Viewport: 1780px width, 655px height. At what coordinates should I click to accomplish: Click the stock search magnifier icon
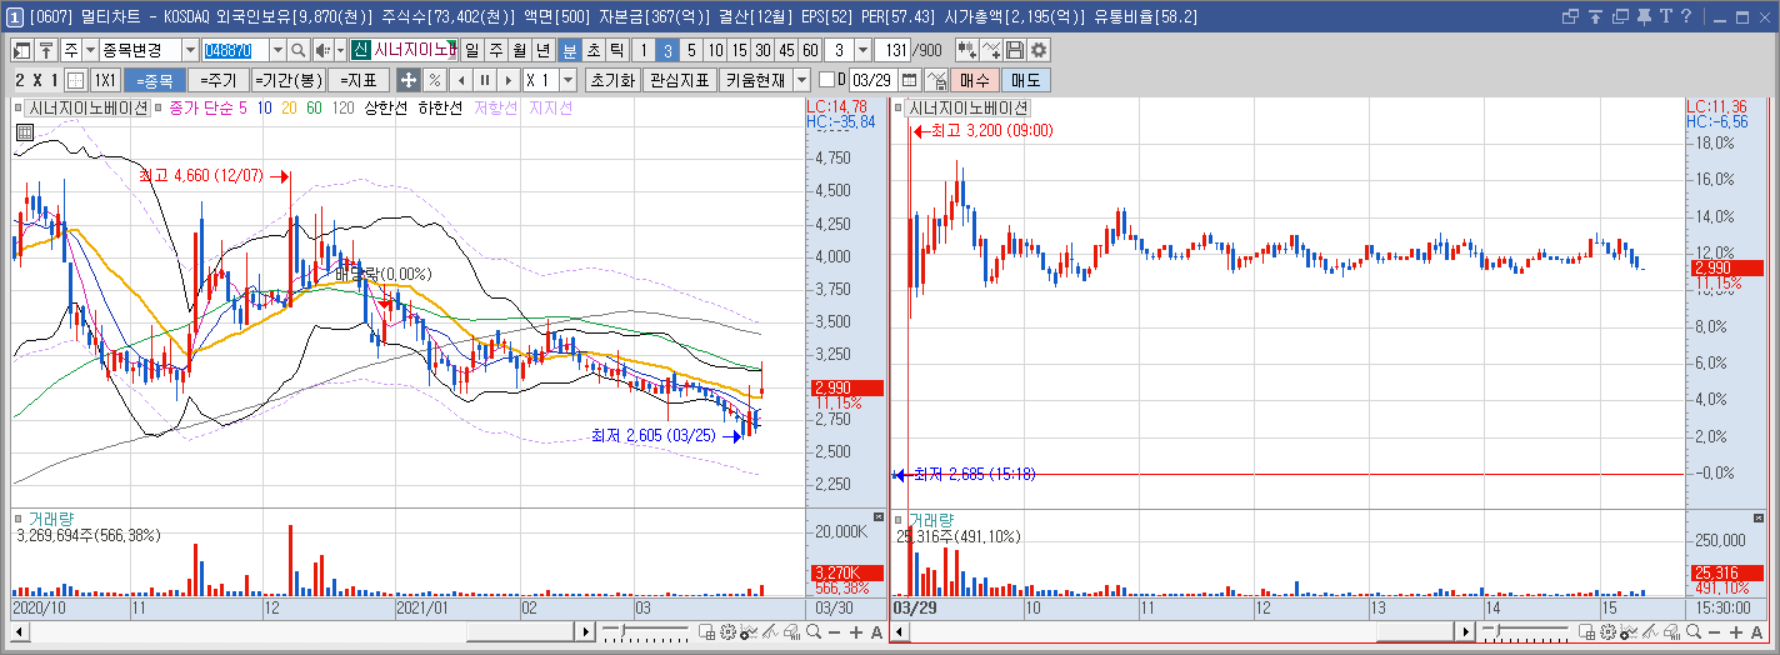(x=298, y=50)
